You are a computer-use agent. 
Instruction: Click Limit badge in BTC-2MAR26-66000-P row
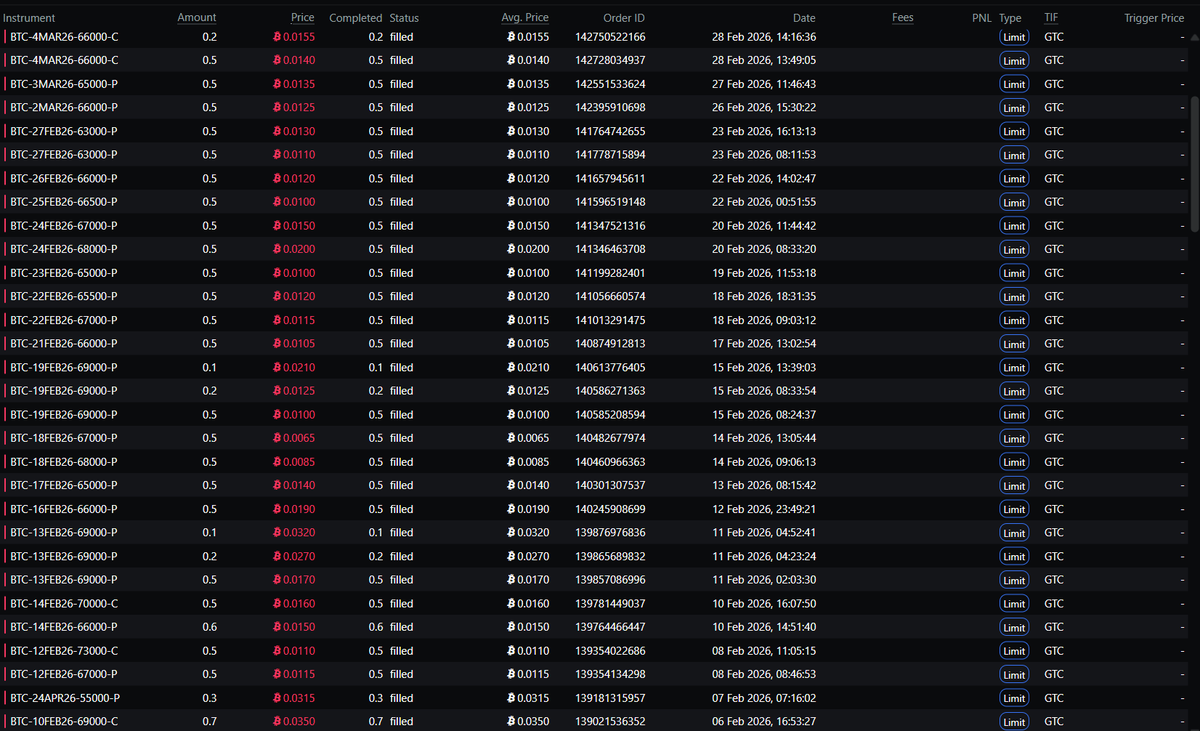pyautogui.click(x=1014, y=108)
